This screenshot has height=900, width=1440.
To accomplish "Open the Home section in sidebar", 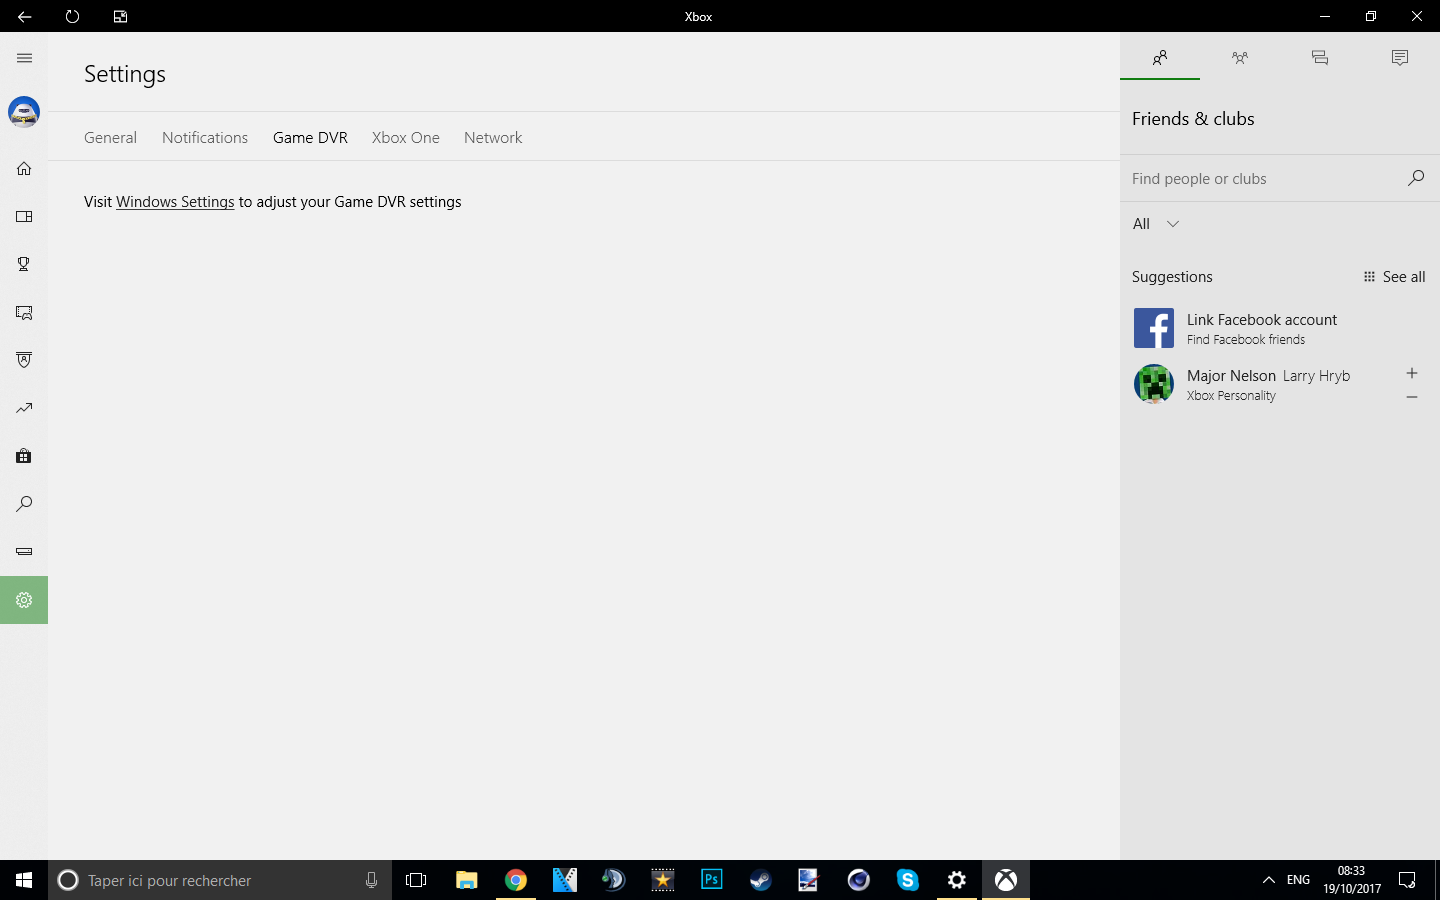I will (24, 168).
